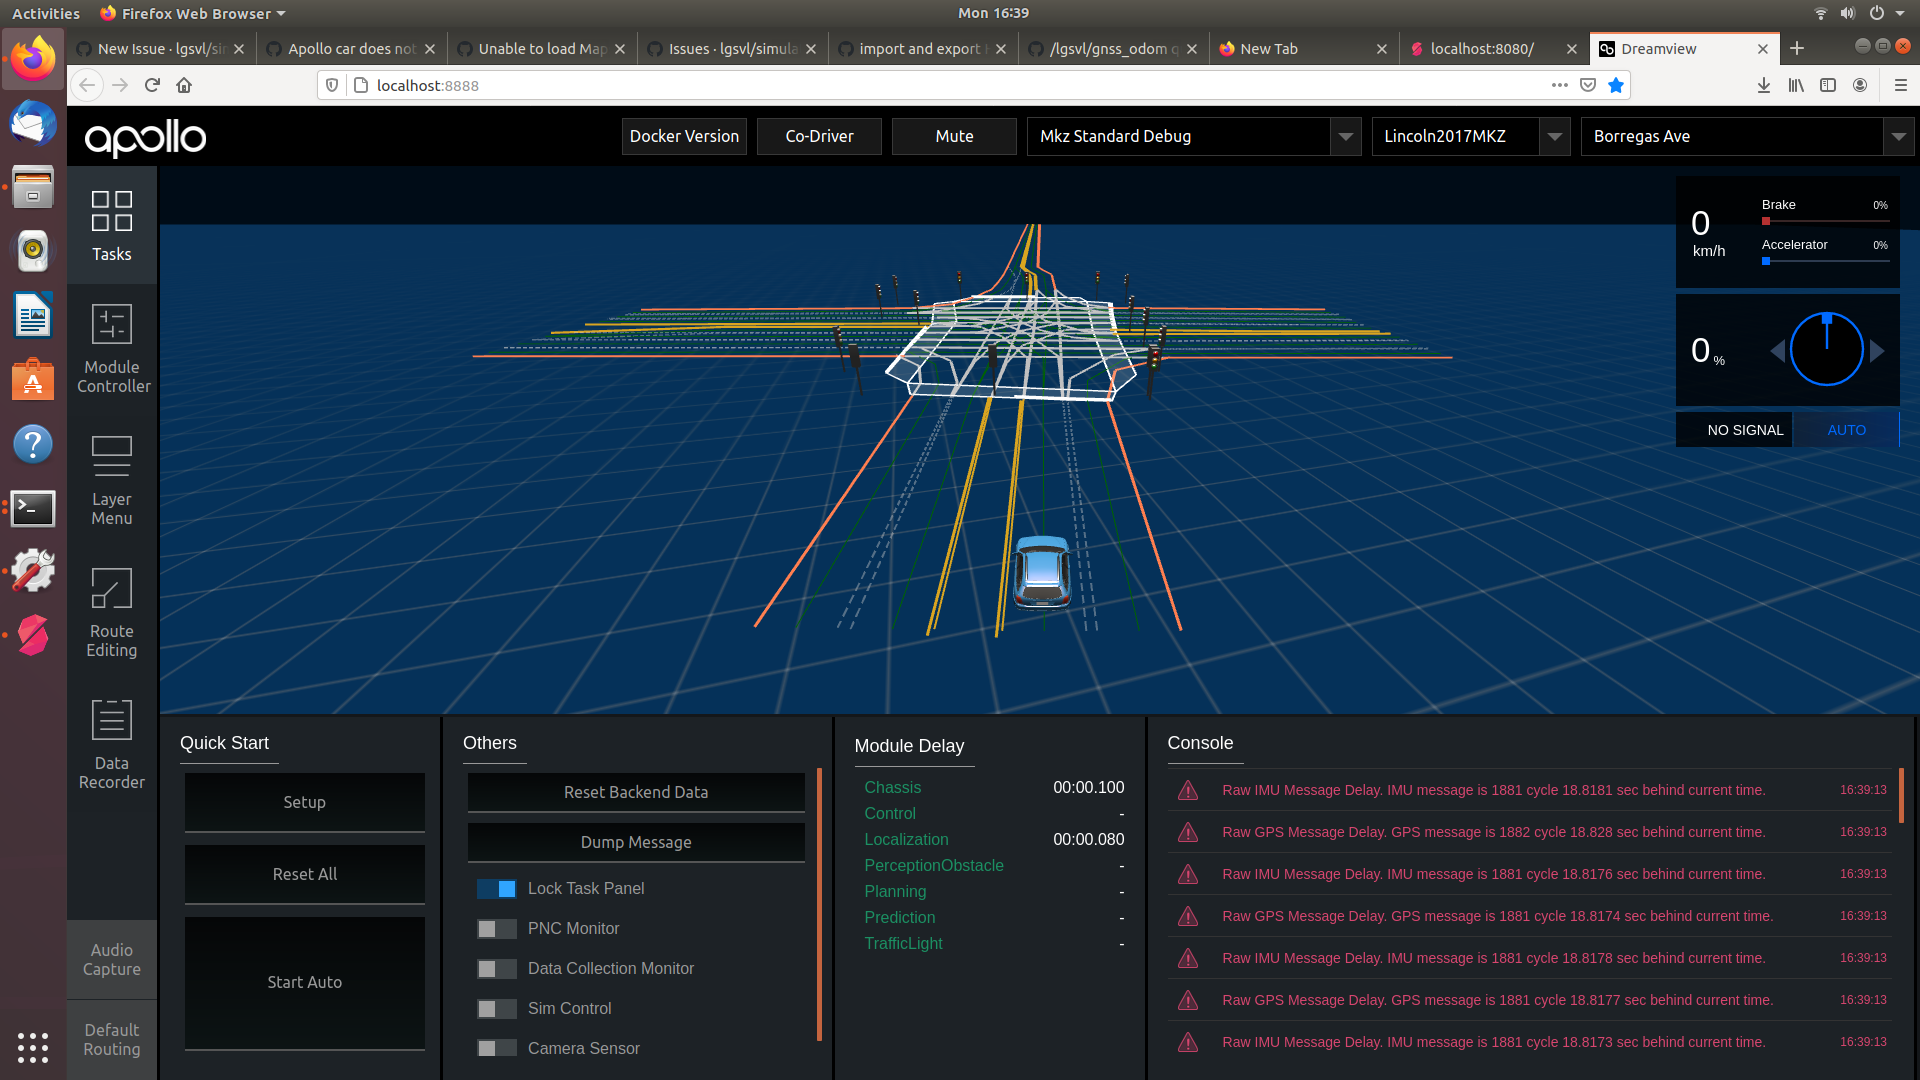
Task: Click the Apollo logo
Action: (145, 137)
